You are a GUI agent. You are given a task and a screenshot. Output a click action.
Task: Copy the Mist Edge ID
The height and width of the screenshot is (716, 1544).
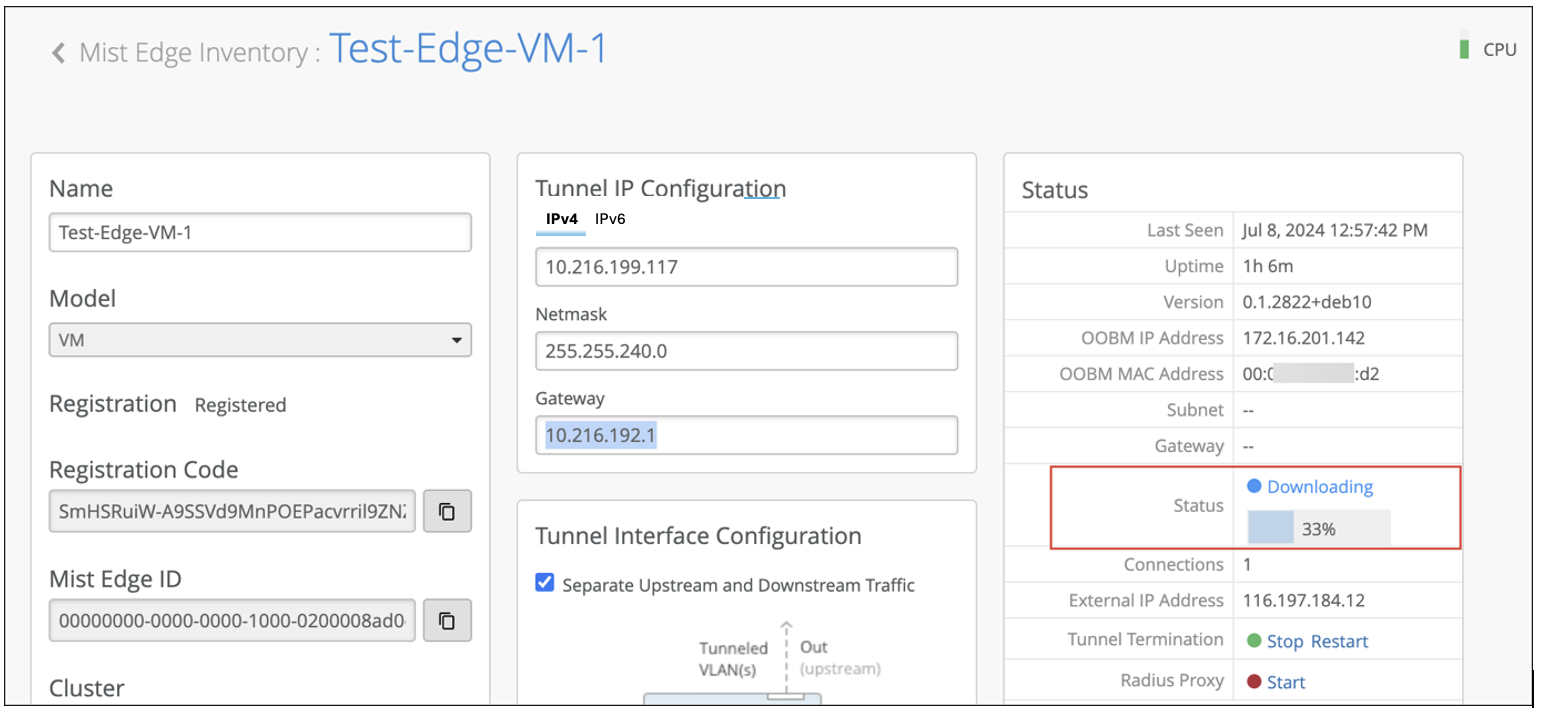447,621
